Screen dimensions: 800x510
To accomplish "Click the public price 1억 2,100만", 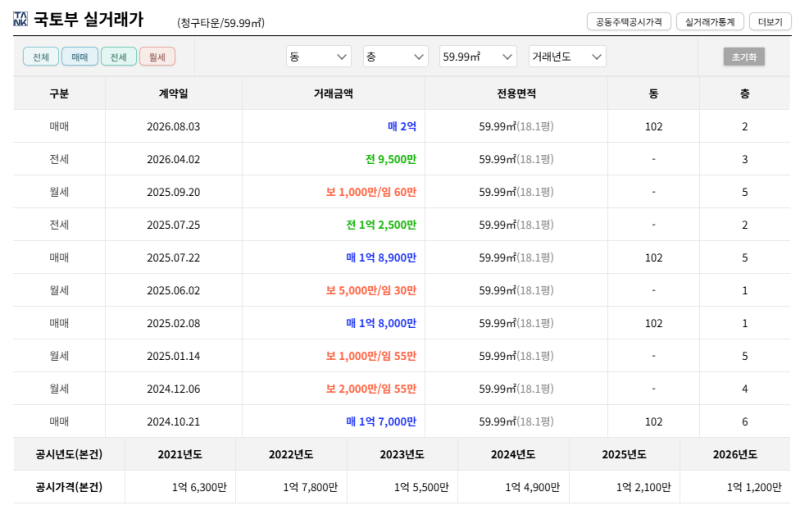I will 643,488.
